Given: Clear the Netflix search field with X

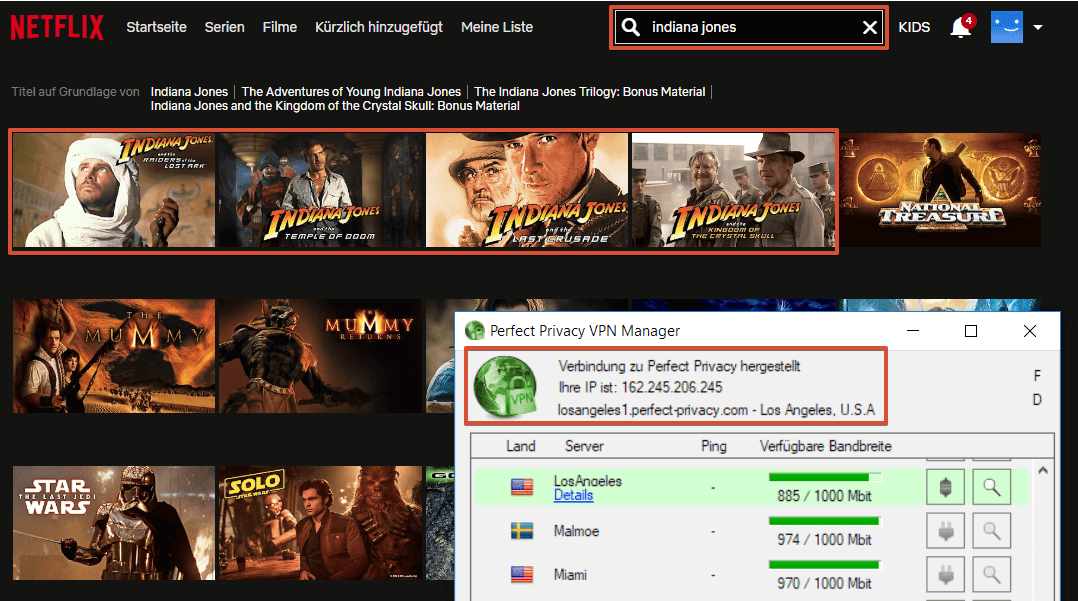Looking at the screenshot, I should click(x=870, y=28).
